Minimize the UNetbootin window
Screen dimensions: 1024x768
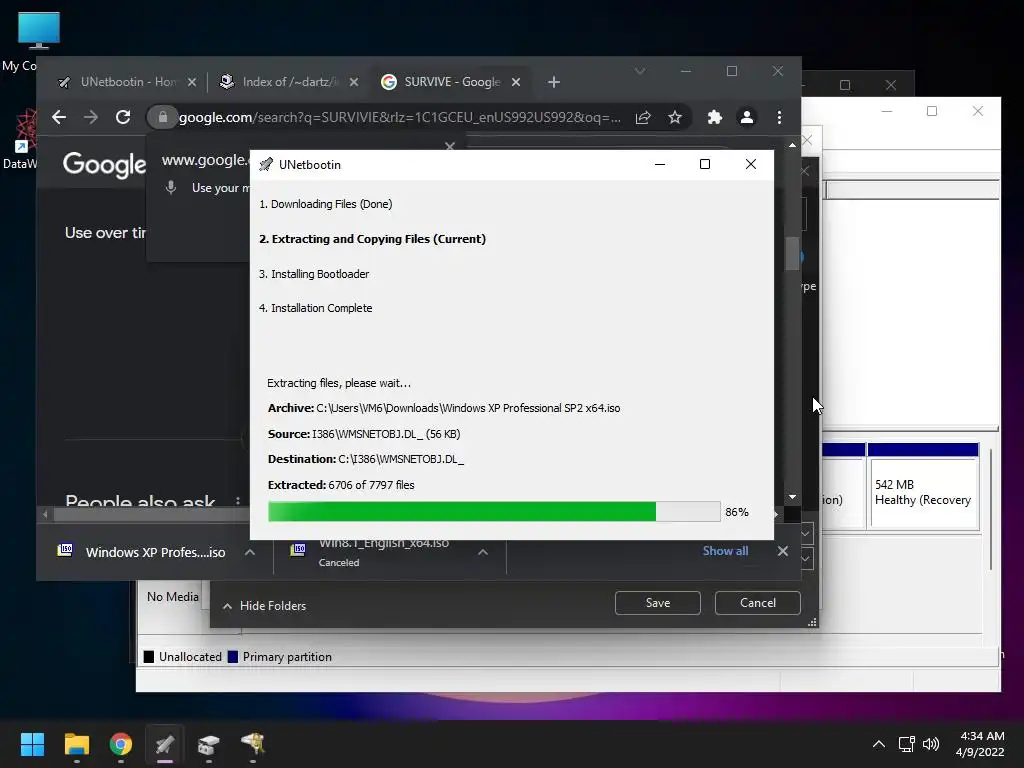pos(660,165)
